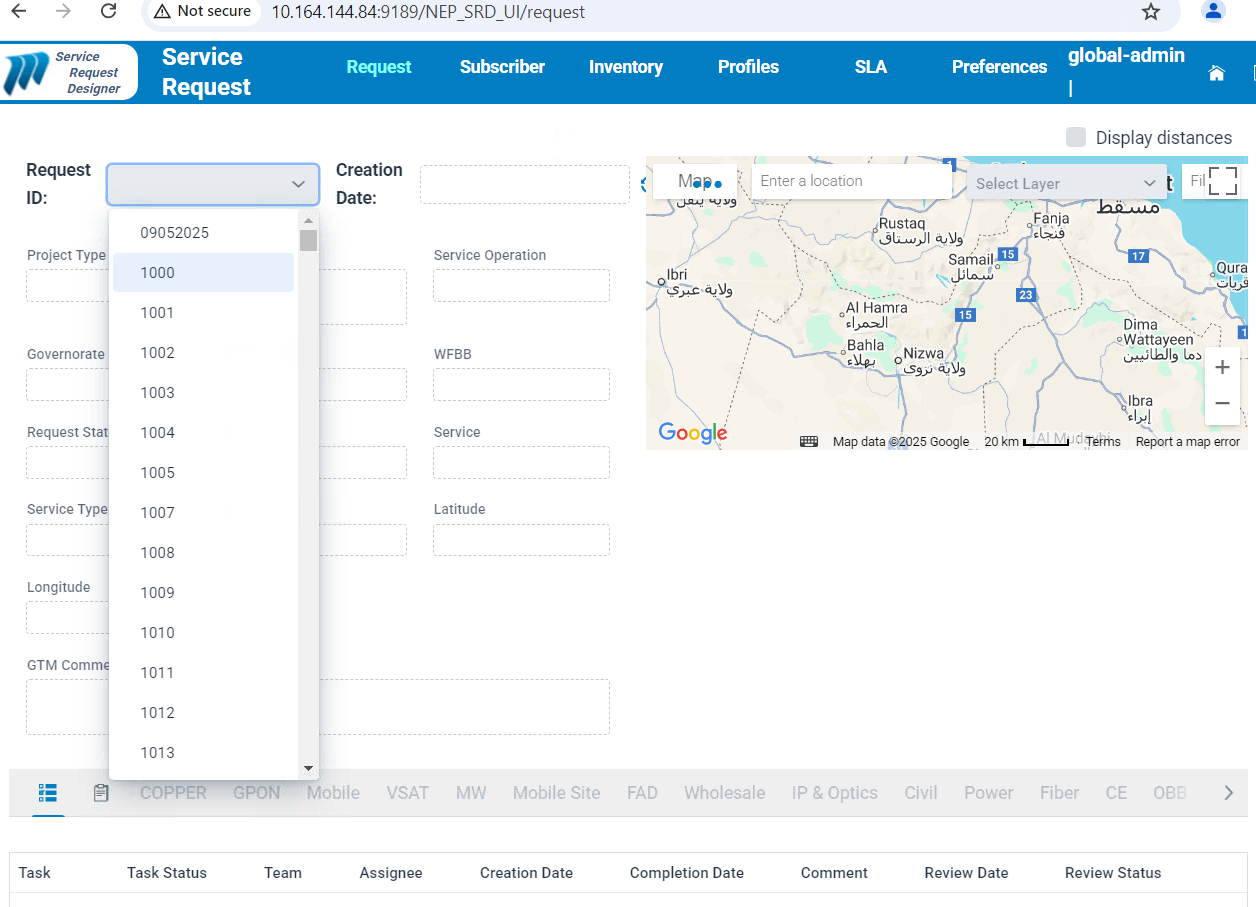Image resolution: width=1256 pixels, height=907 pixels.
Task: Go to the Inventory menu
Action: coord(625,67)
